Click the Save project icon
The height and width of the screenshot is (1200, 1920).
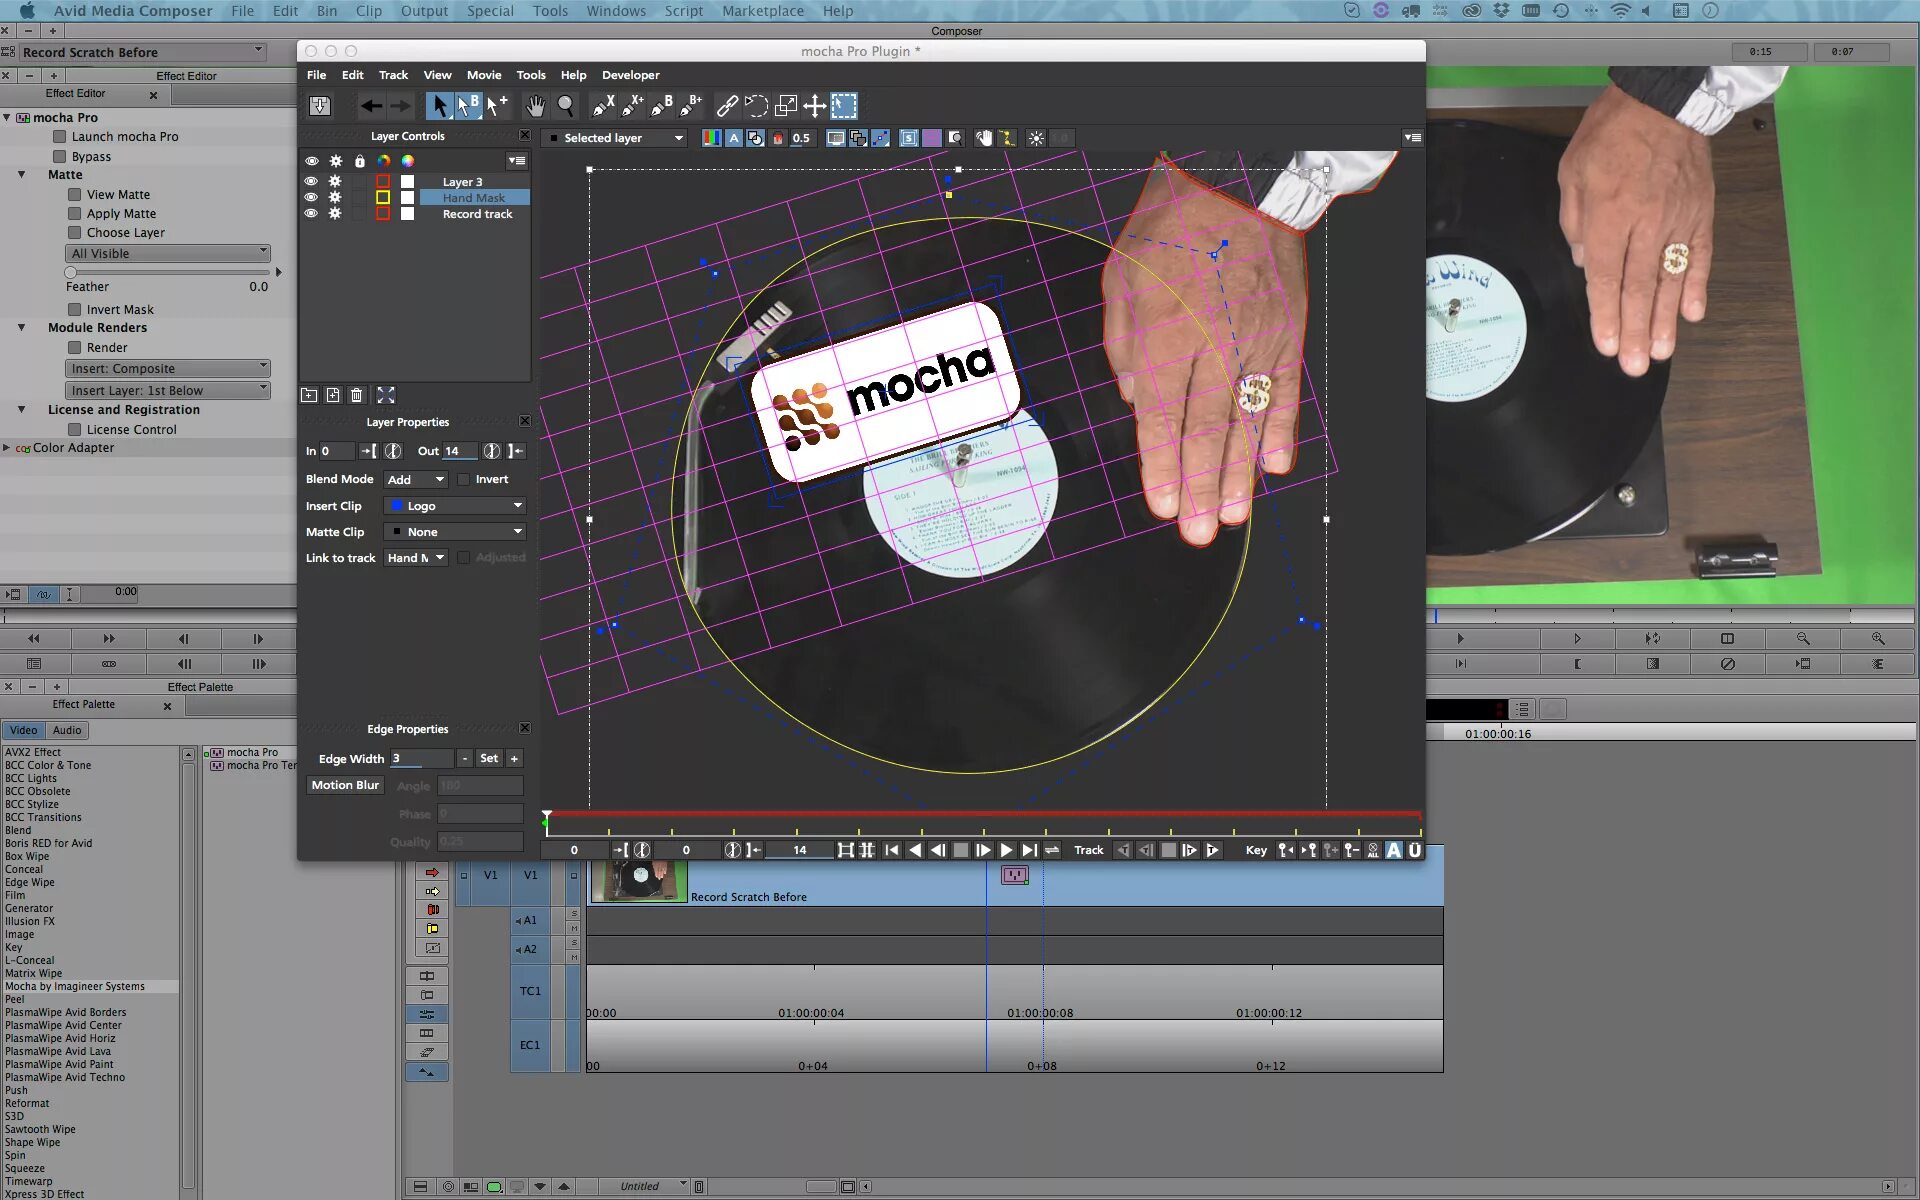(320, 106)
